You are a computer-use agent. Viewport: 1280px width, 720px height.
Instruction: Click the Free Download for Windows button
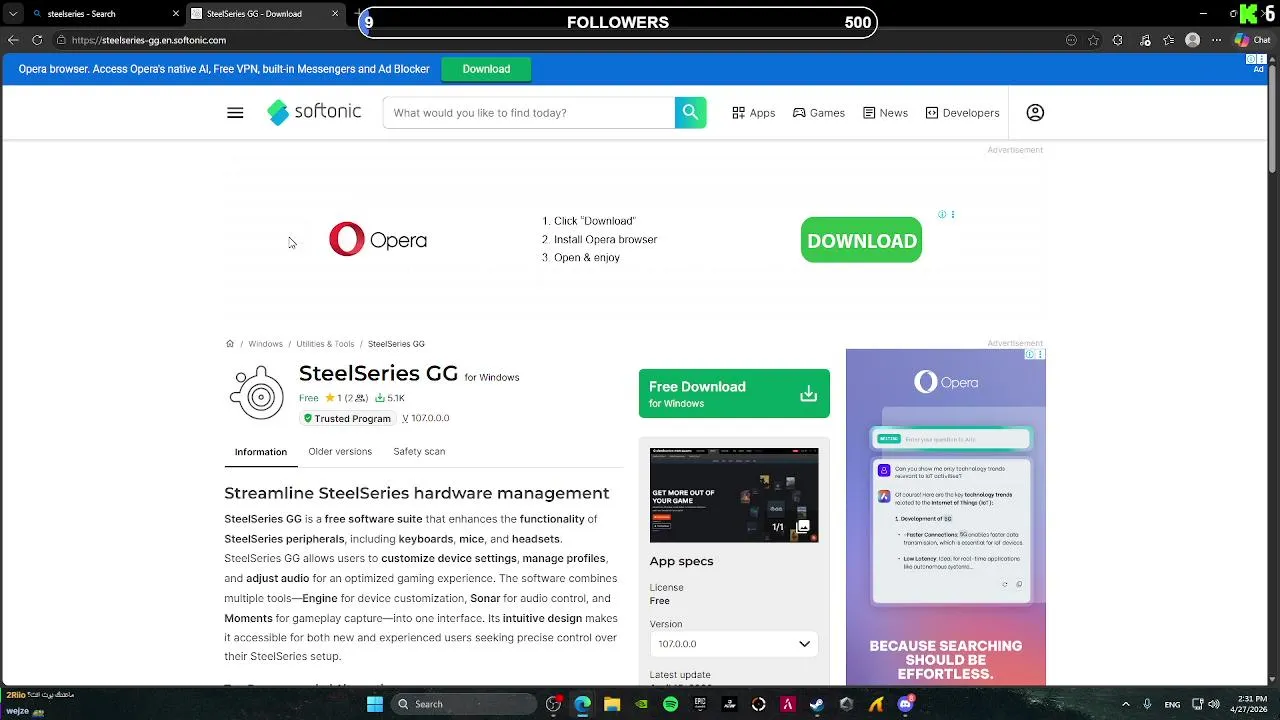[734, 394]
